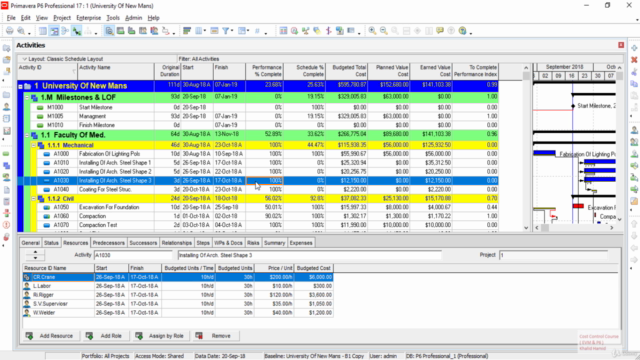Click the Resources person icon in left sidebar
The image size is (640, 360).
(x=7, y=107)
